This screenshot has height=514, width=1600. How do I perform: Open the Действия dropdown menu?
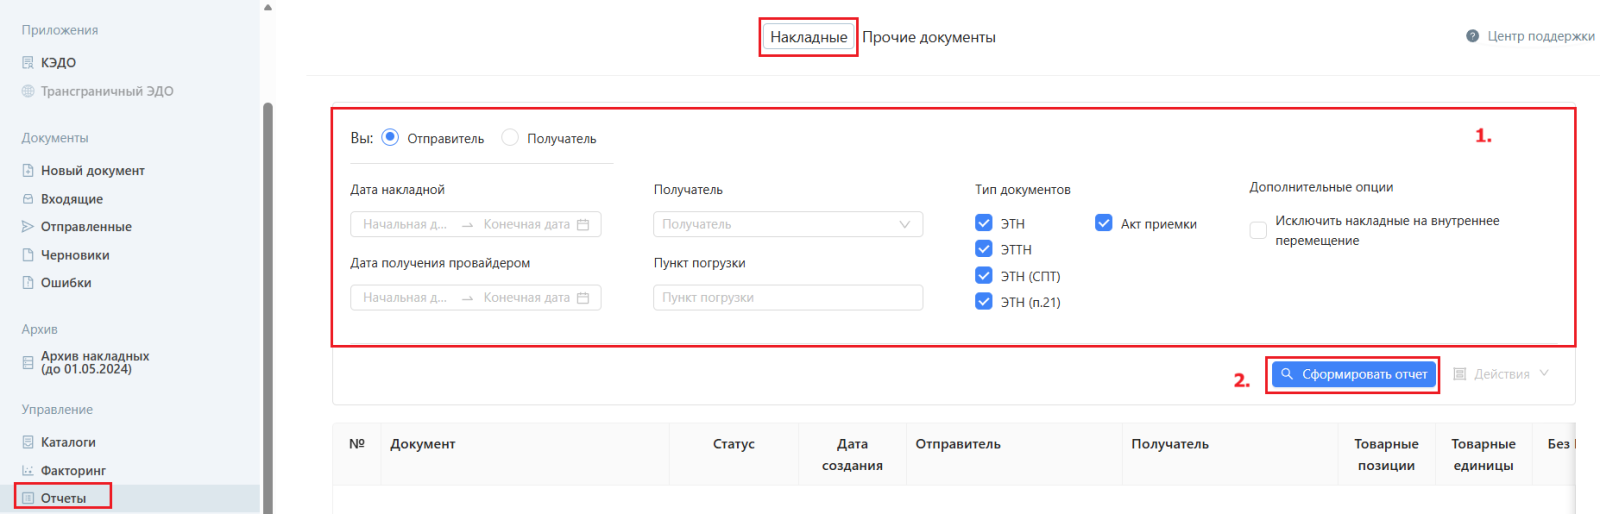click(x=1501, y=374)
